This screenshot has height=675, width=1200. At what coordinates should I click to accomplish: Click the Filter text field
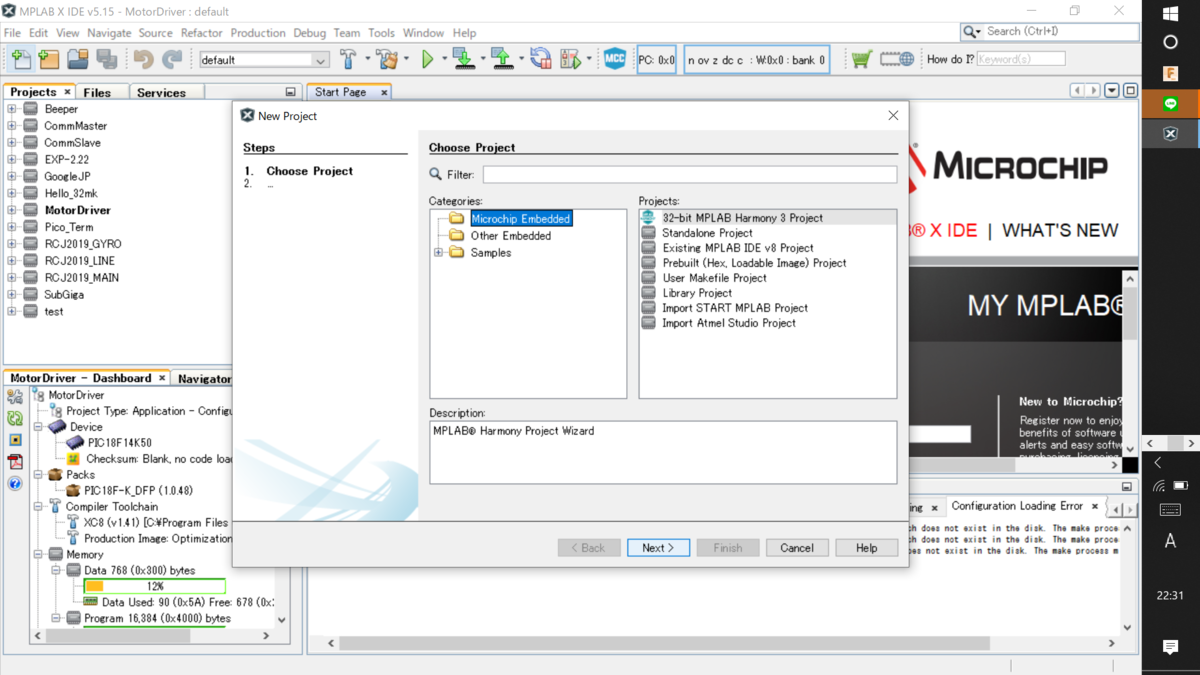690,174
